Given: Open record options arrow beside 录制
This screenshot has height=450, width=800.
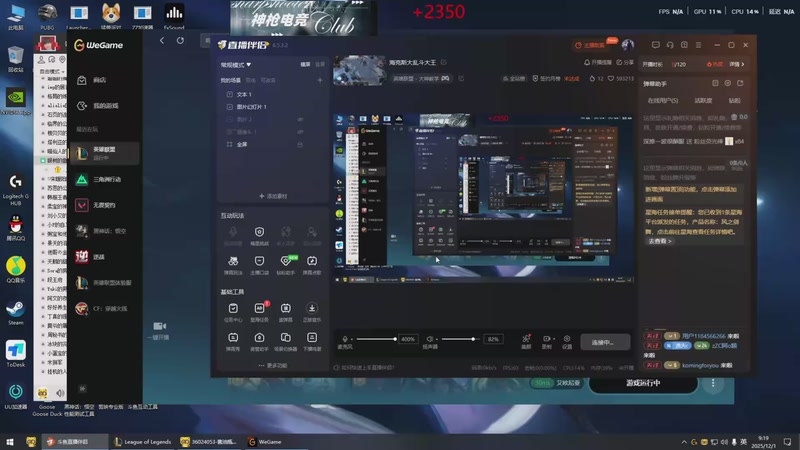Looking at the screenshot, I should (x=554, y=338).
